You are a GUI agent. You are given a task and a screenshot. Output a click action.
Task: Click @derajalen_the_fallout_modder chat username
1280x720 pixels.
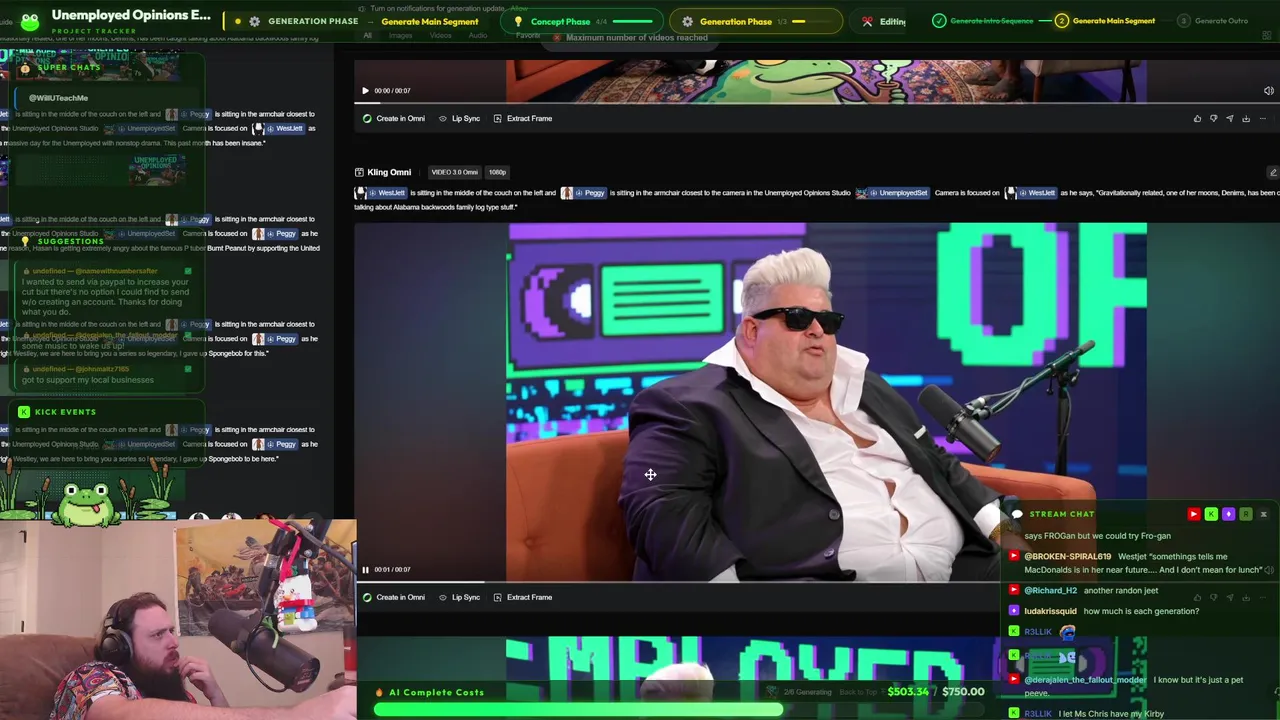click(x=1085, y=680)
